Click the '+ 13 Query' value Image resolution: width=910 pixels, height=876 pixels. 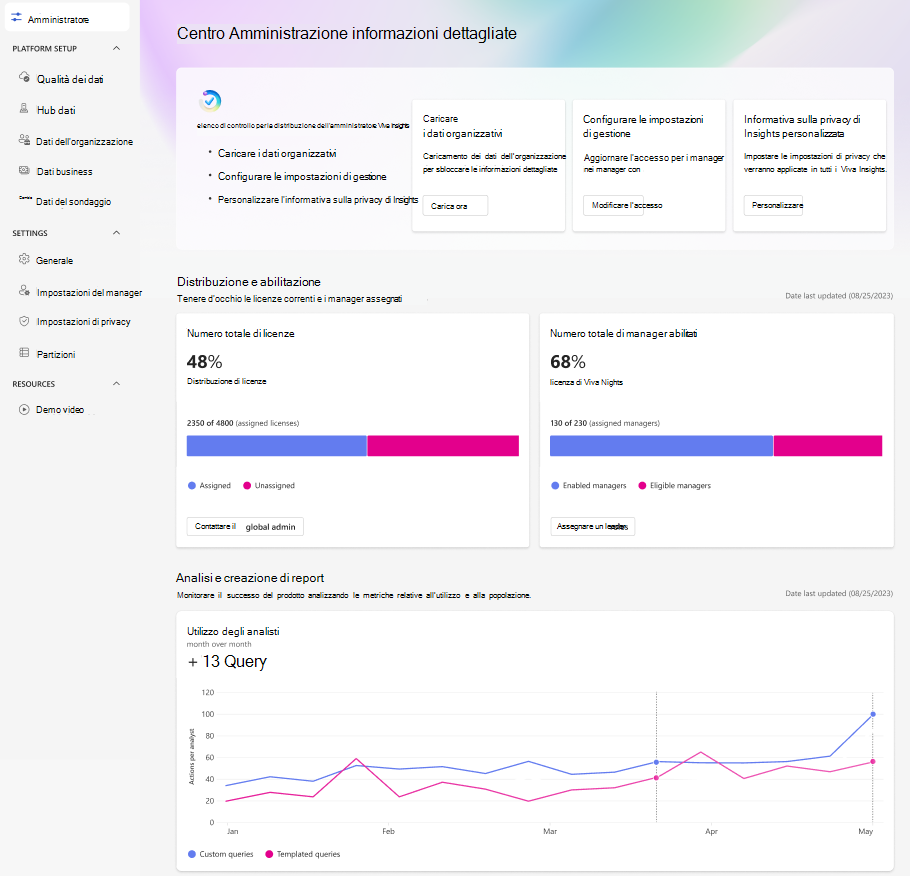pyautogui.click(x=227, y=661)
